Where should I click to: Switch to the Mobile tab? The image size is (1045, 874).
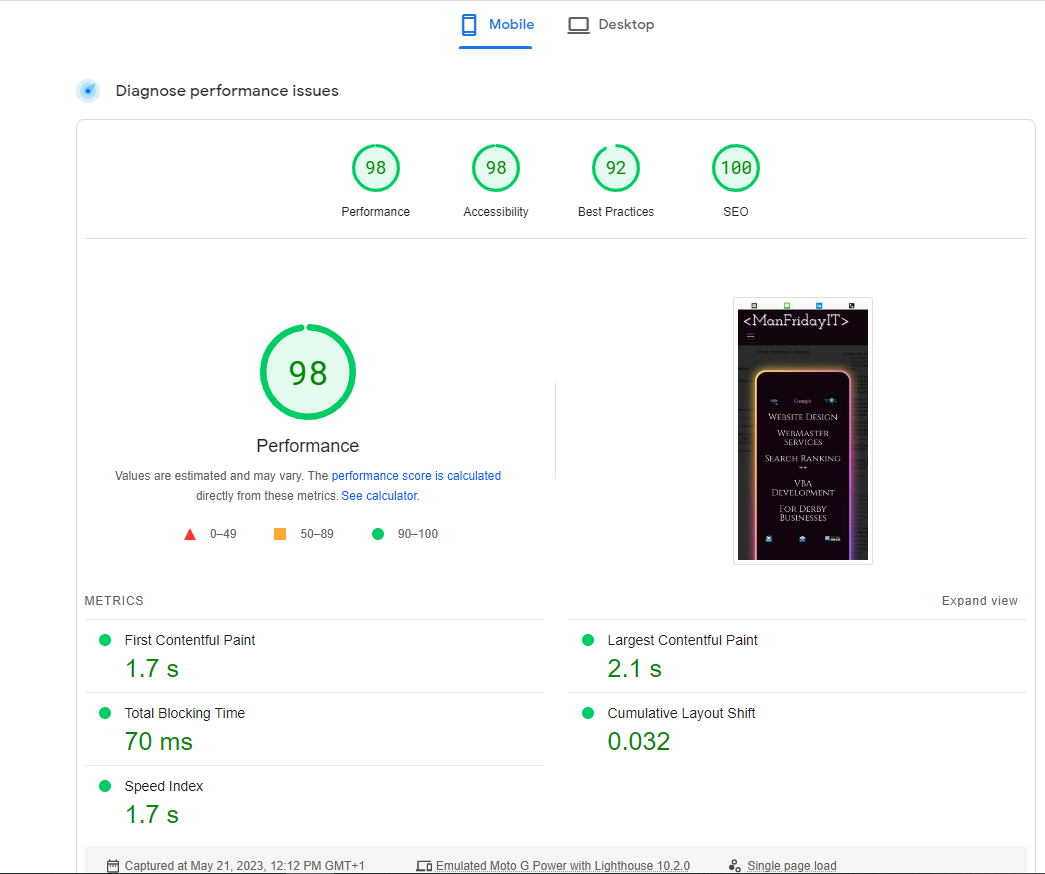497,25
